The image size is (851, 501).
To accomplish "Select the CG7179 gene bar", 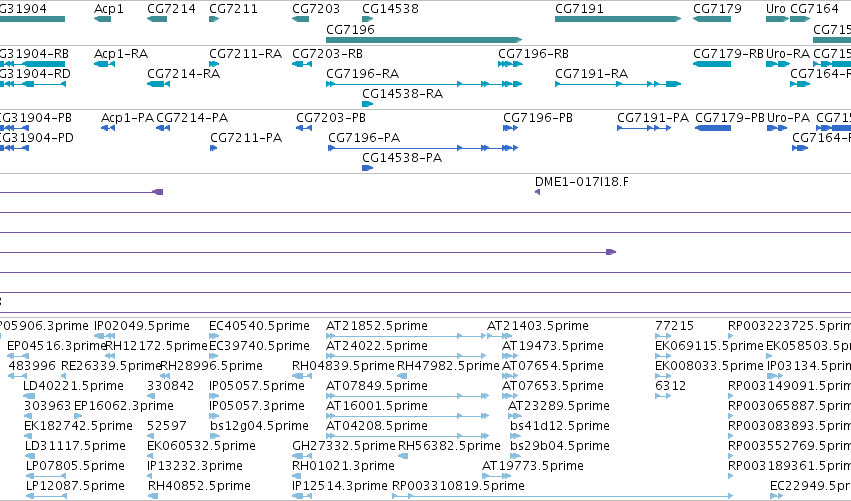I will click(712, 19).
